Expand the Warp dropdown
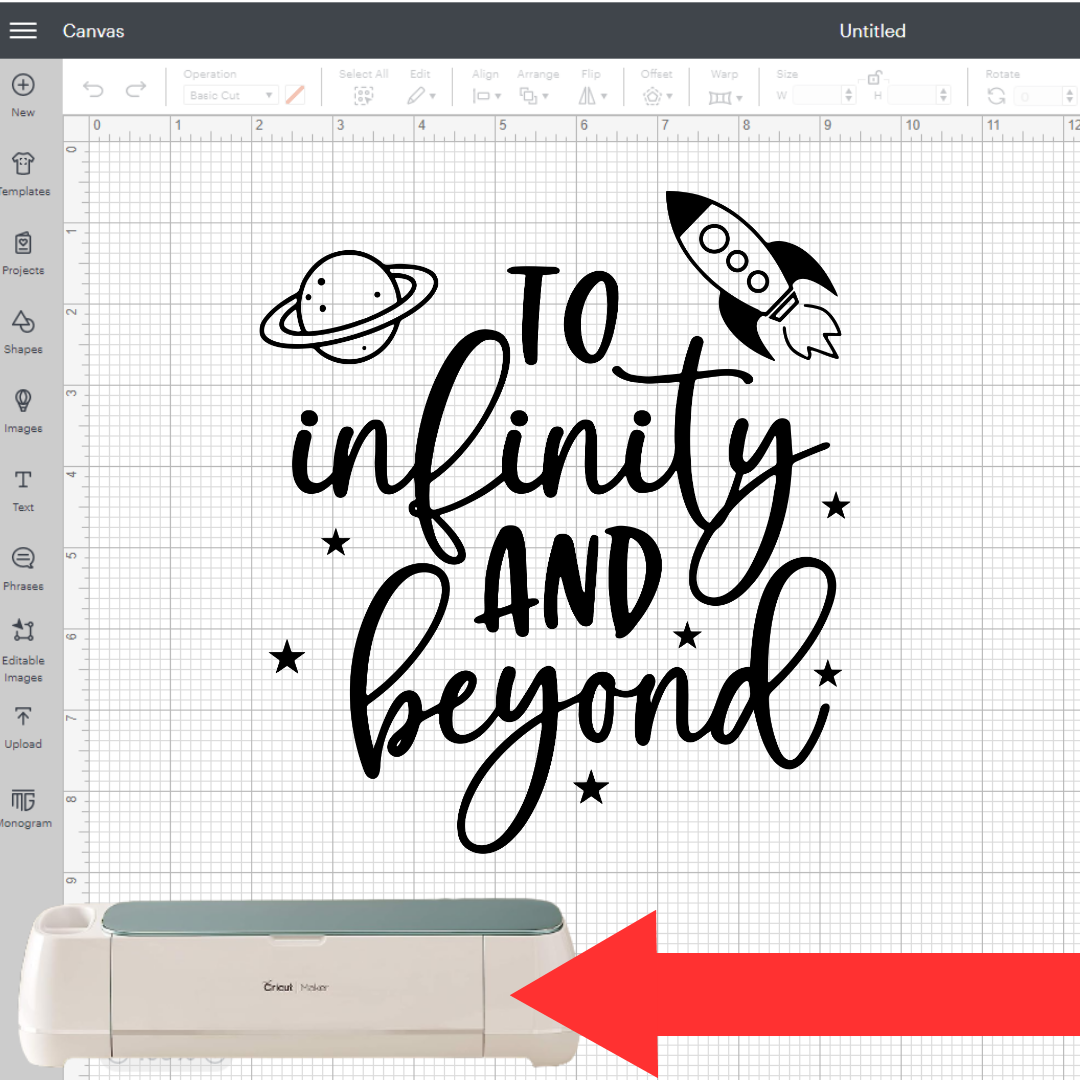This screenshot has height=1080, width=1080. 725,98
